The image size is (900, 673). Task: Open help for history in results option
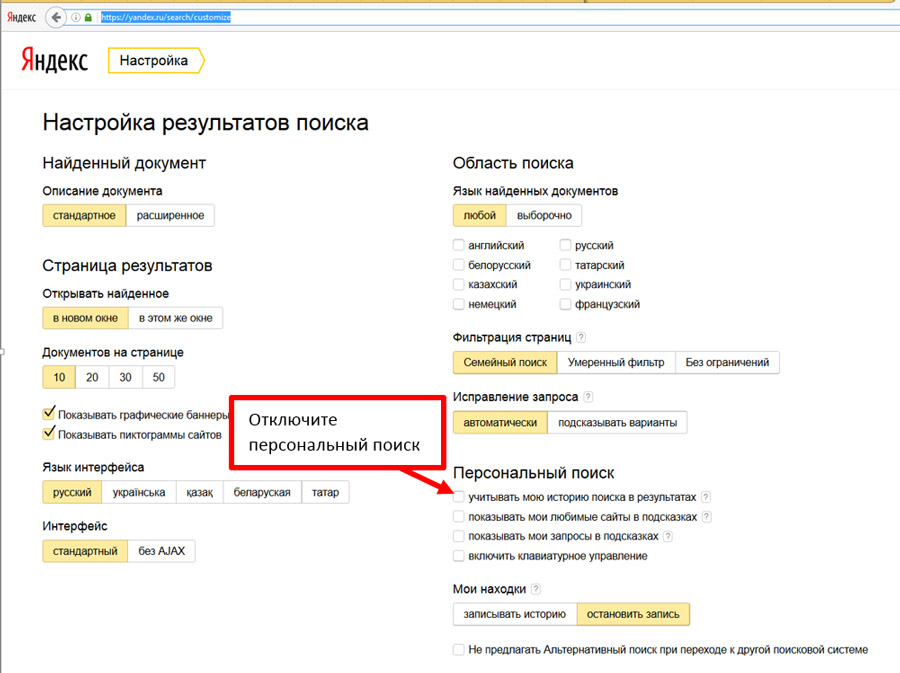point(706,497)
